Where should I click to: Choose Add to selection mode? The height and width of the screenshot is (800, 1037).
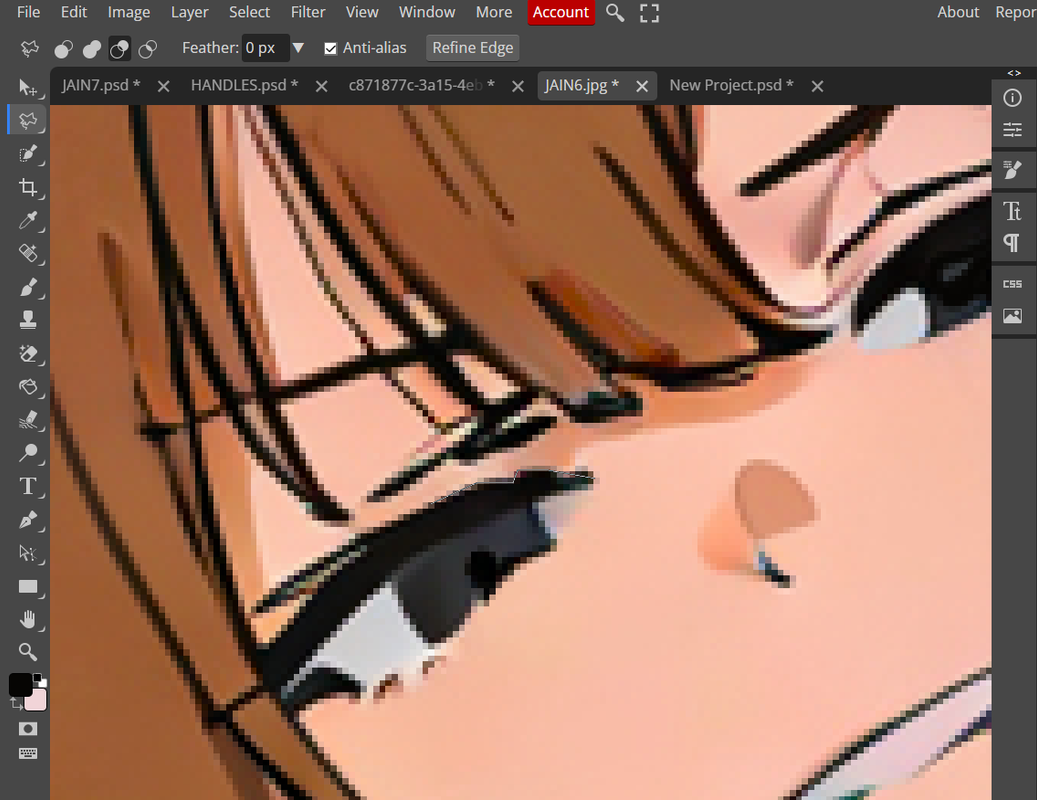point(91,49)
